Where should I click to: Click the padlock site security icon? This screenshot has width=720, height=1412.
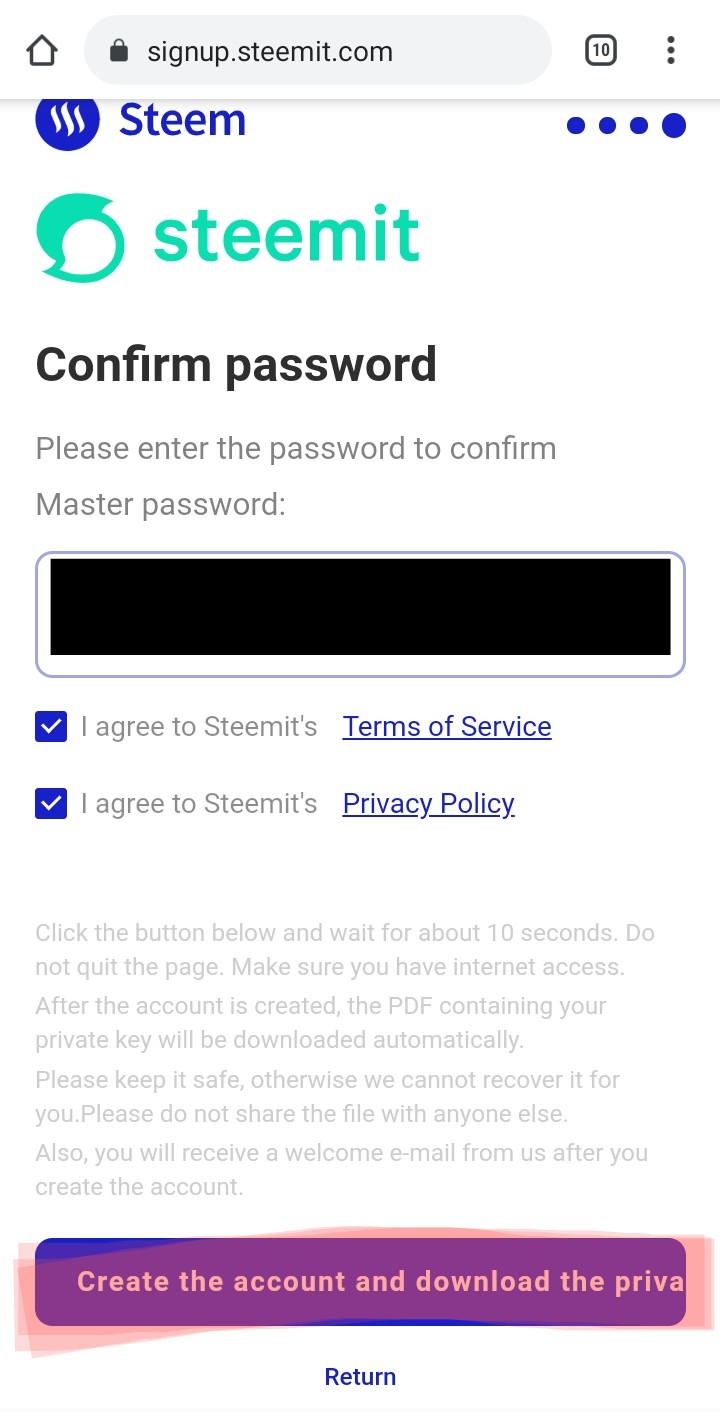click(x=119, y=51)
